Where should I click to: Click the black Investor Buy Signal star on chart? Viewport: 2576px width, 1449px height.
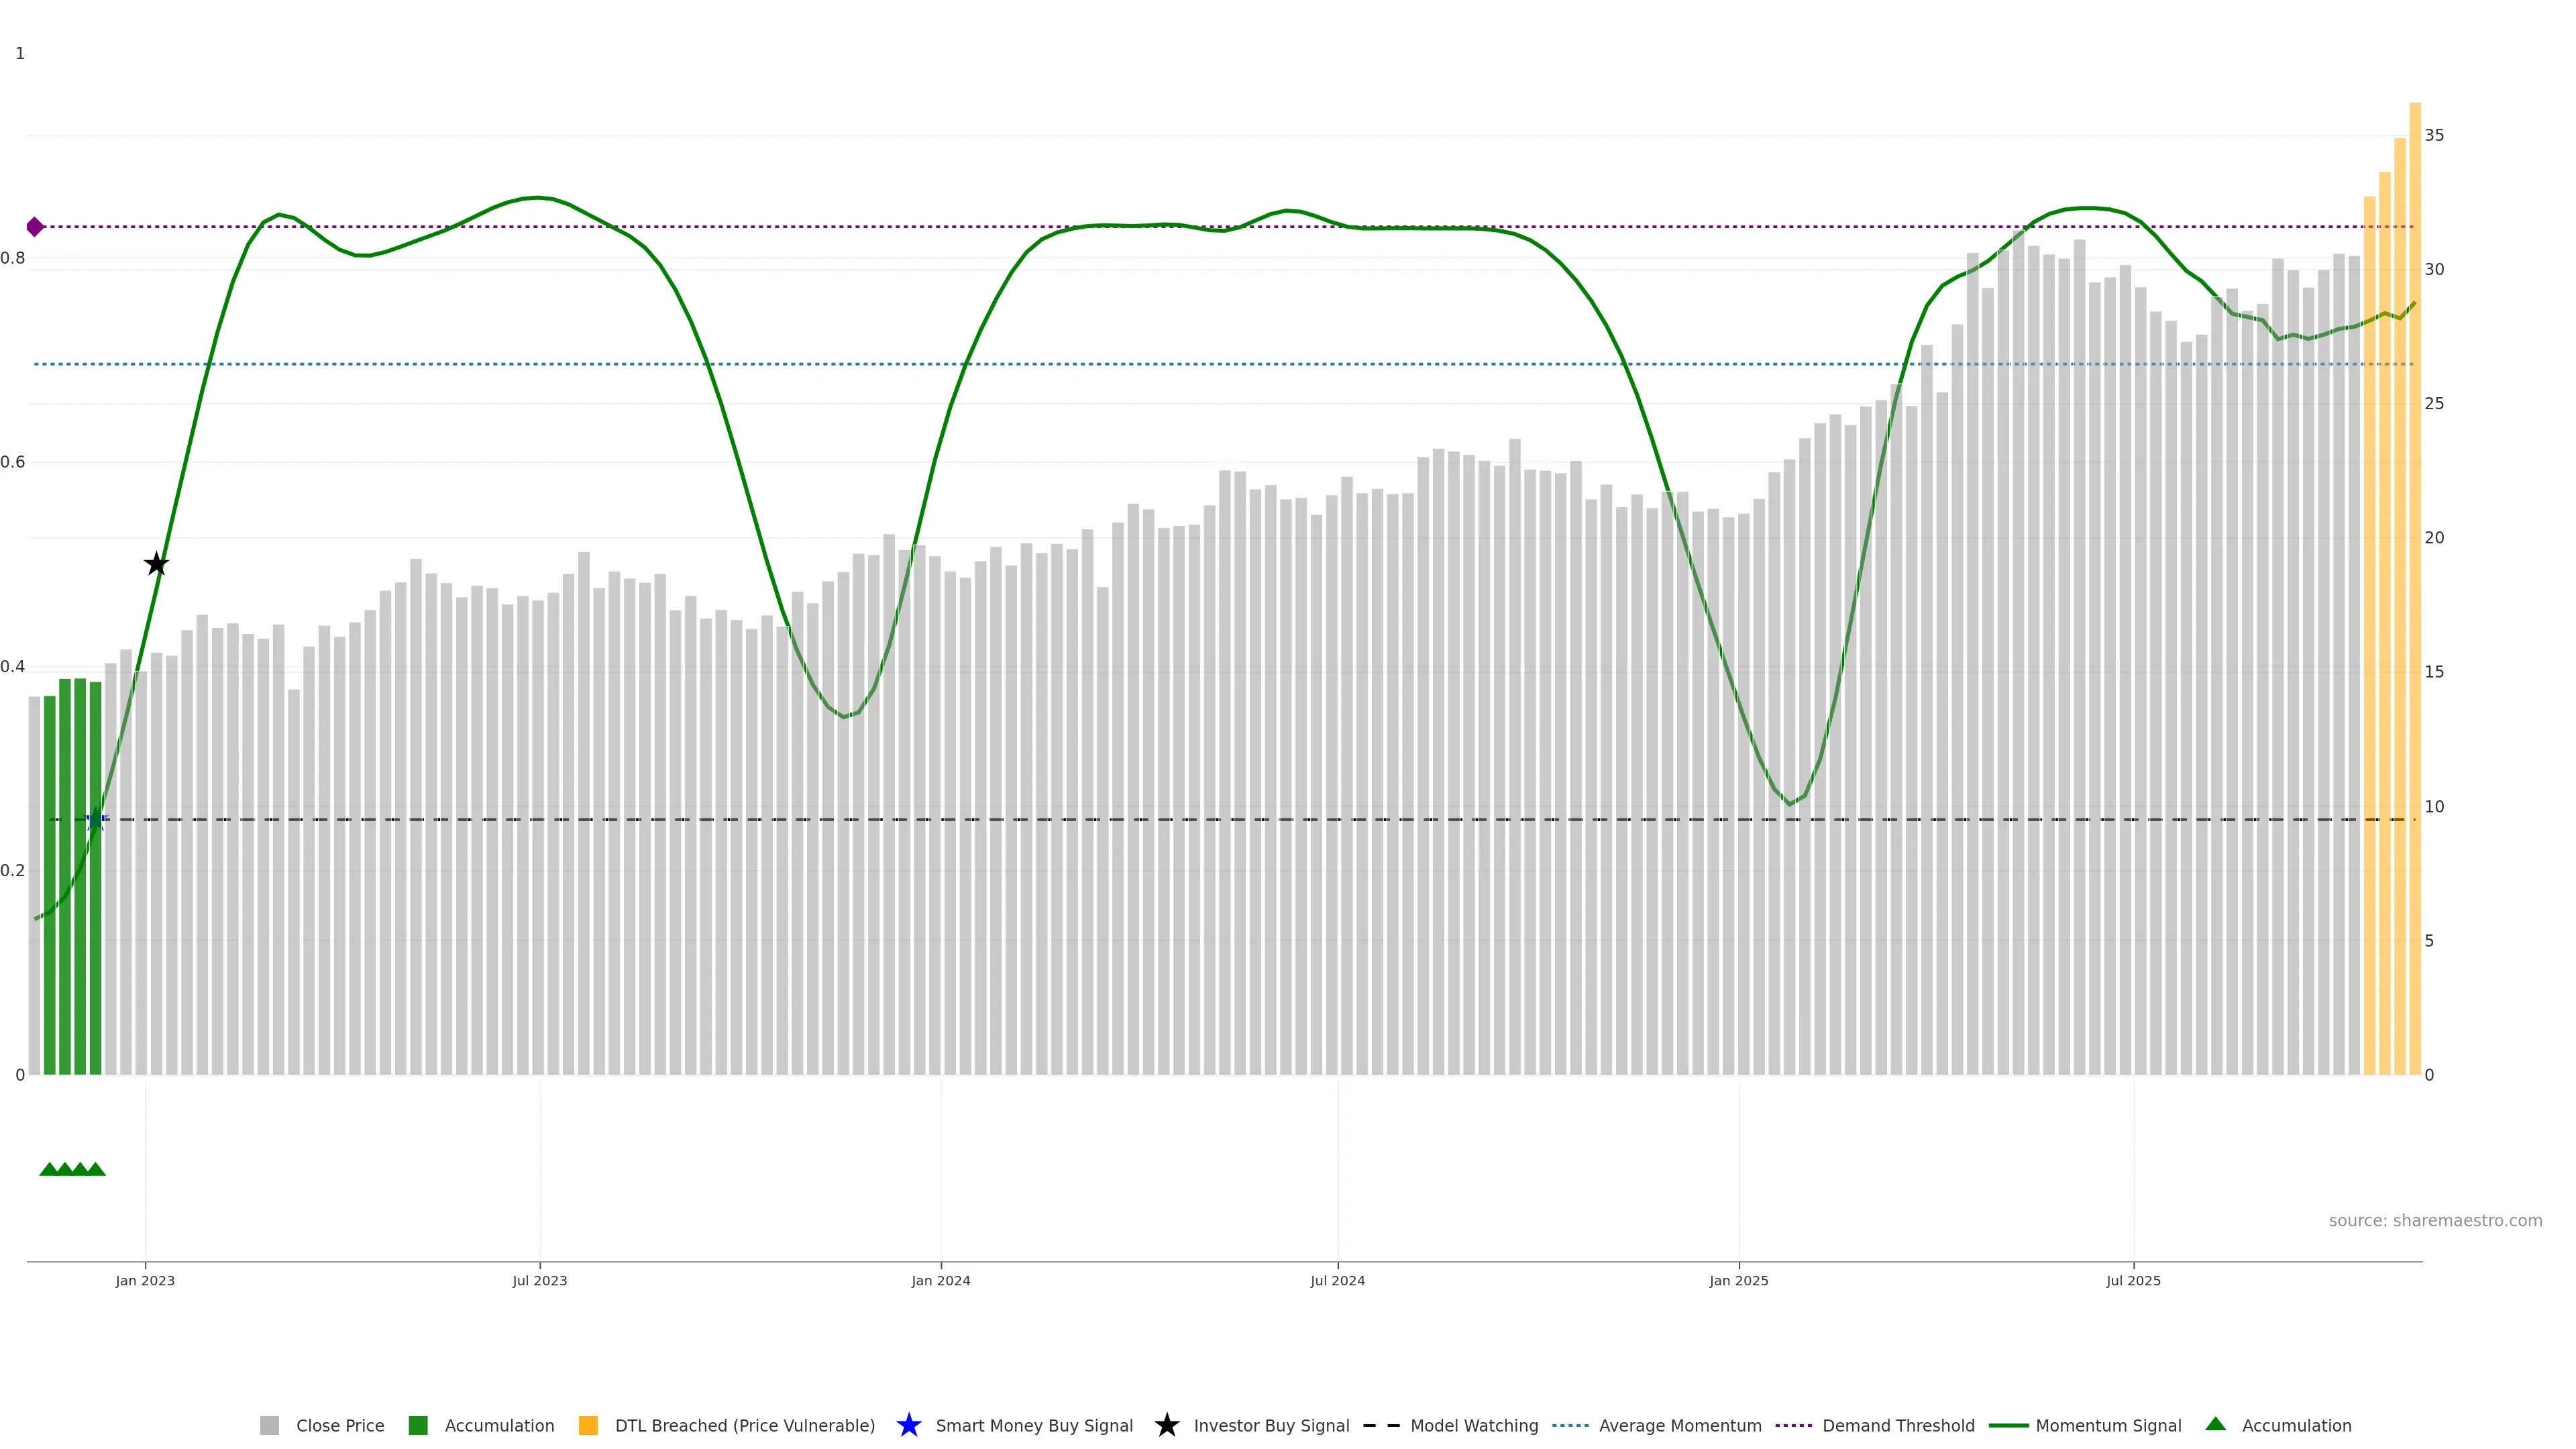[x=156, y=564]
